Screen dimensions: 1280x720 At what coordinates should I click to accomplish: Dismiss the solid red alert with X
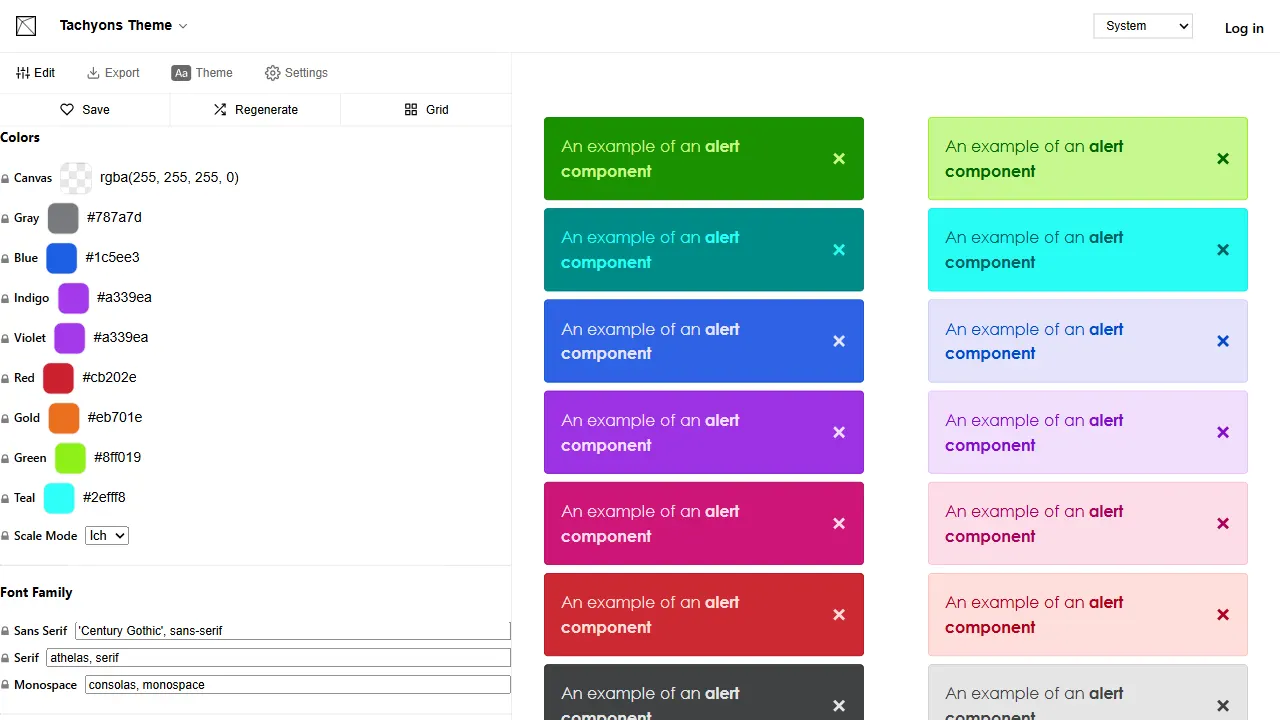[x=839, y=615]
